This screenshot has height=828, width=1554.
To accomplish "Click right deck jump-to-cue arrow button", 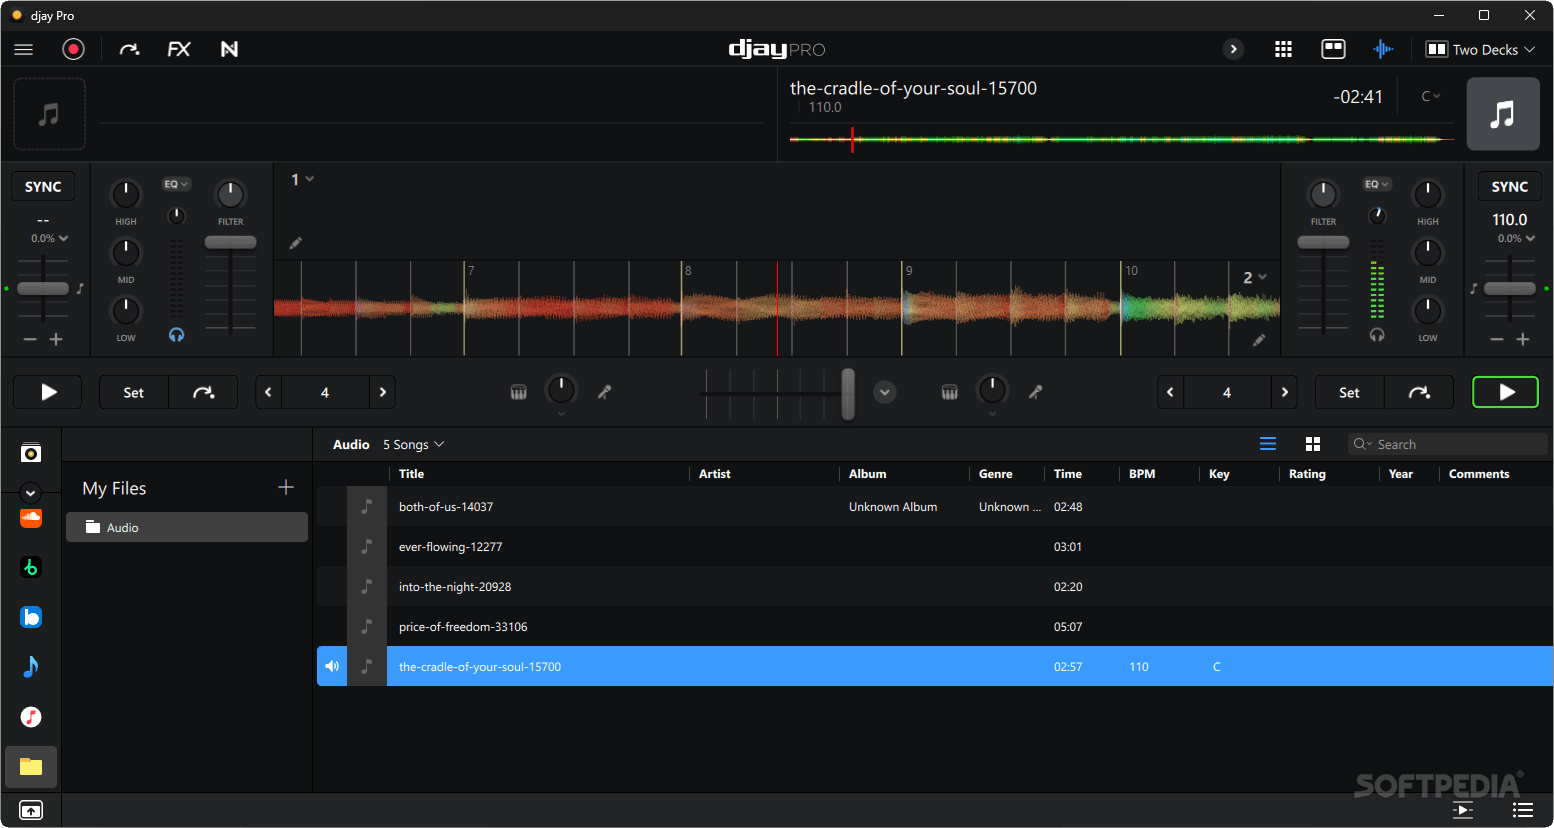I will [x=1419, y=392].
